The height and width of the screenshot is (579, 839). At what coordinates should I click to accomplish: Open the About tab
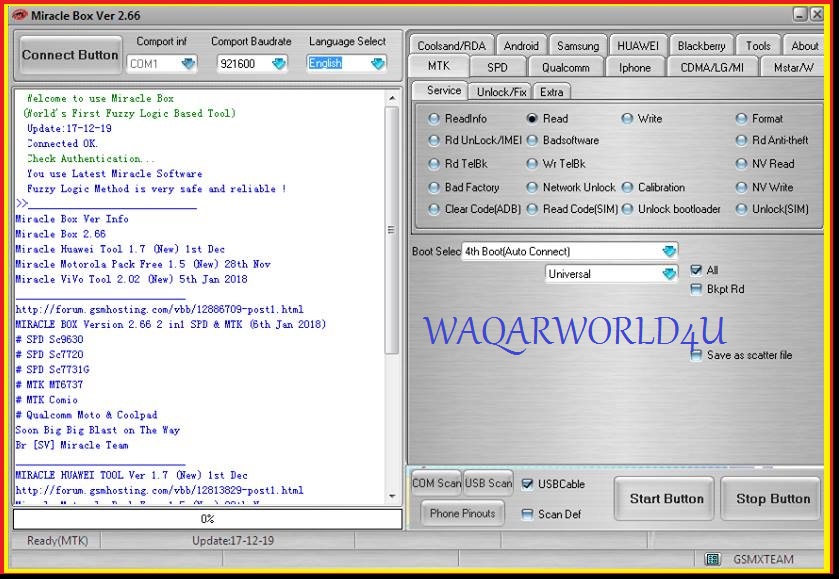click(804, 45)
